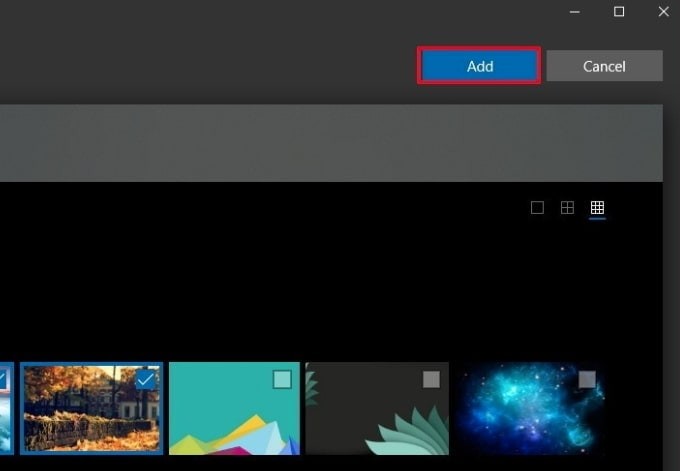Click the blue Add button
The width and height of the screenshot is (680, 471).
479,66
